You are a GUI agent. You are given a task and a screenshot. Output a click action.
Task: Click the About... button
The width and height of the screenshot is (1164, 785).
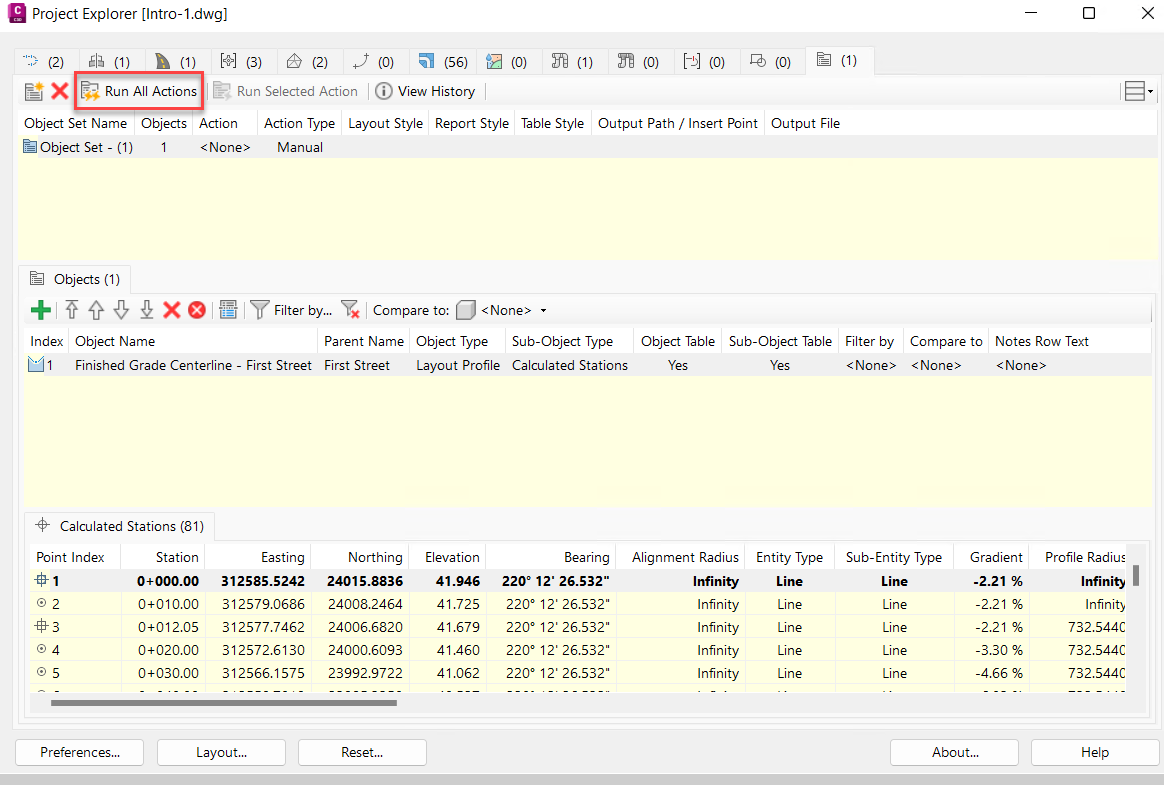[955, 752]
